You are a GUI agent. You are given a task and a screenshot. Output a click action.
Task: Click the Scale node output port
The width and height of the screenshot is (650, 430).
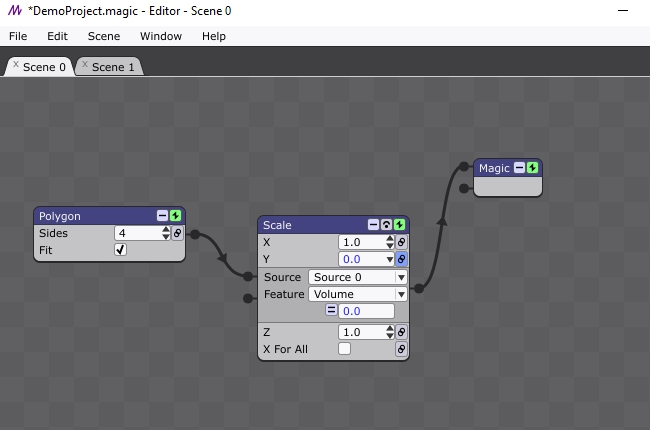[x=419, y=288]
